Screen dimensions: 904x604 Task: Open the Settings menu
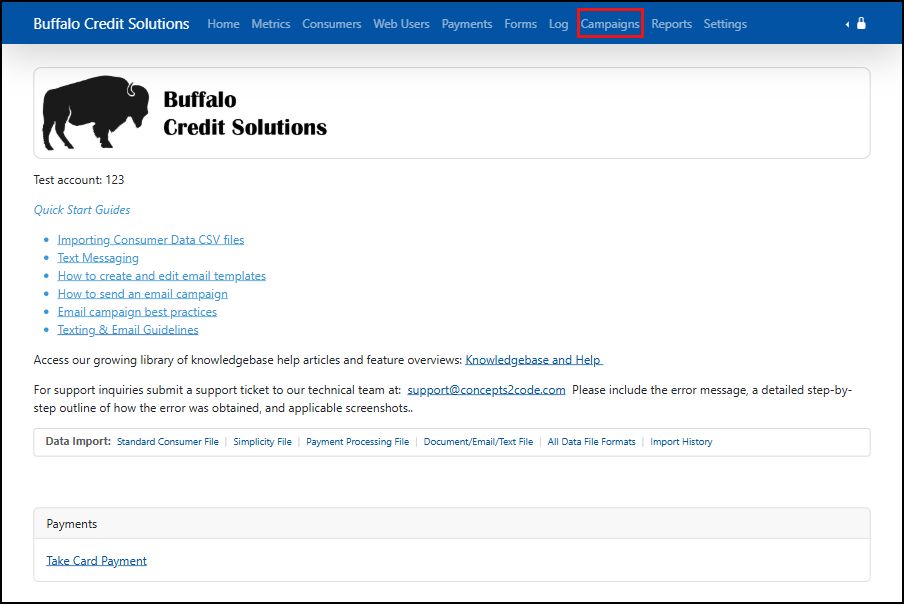click(725, 24)
